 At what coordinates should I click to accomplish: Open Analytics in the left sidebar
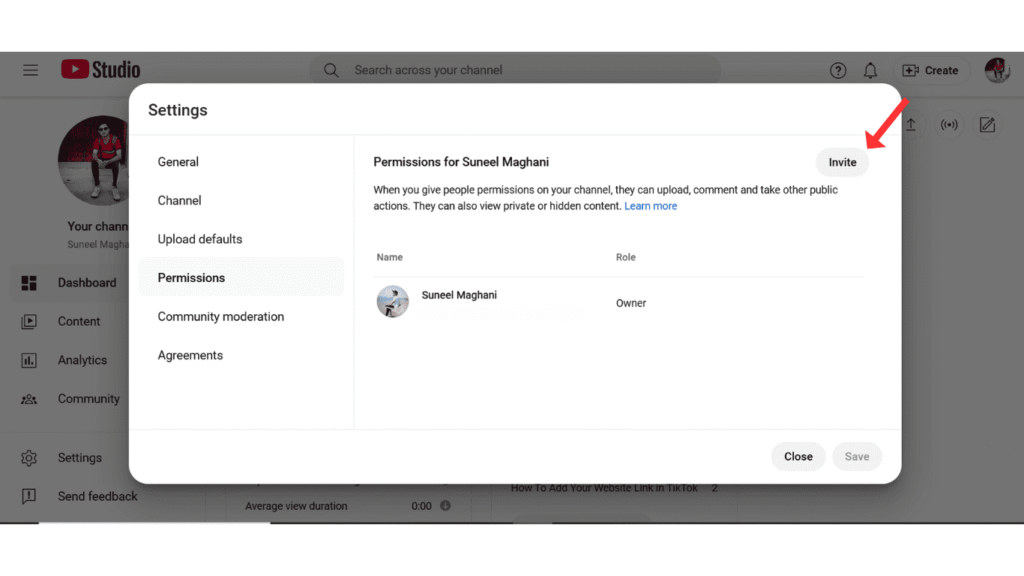(x=82, y=360)
